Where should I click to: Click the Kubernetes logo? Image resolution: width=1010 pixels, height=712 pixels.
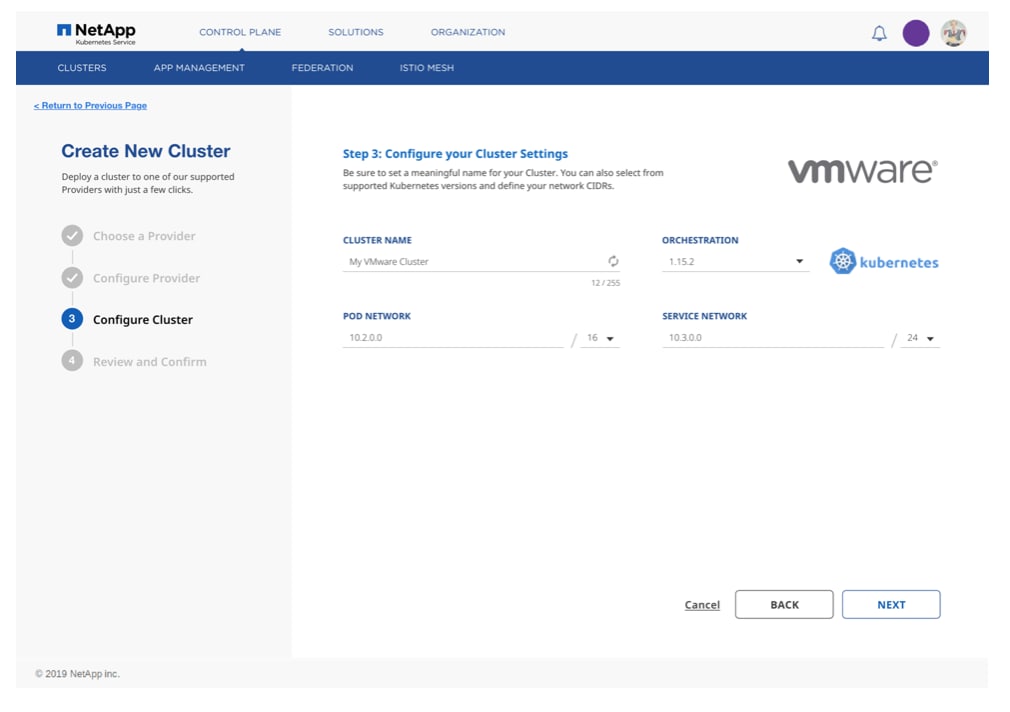click(x=884, y=262)
